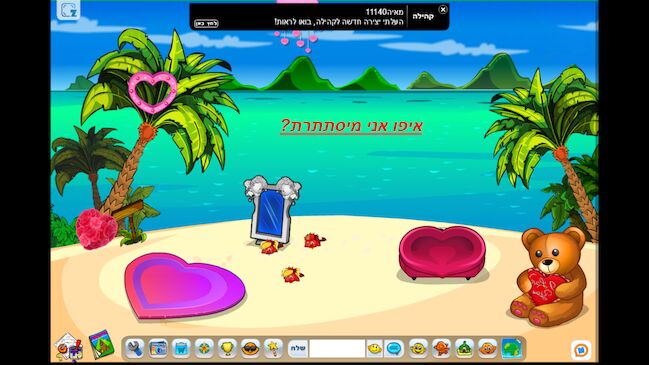
Task: Focus the chat message input field
Action: pos(337,348)
